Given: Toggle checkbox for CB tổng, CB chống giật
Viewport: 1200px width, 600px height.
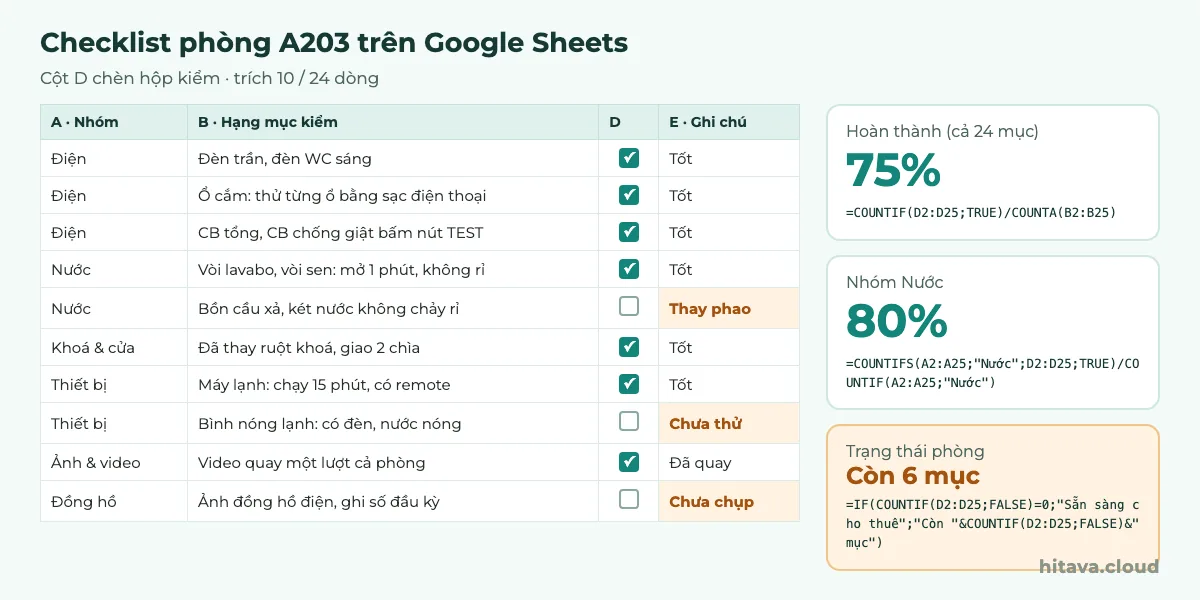Looking at the screenshot, I should 629,232.
